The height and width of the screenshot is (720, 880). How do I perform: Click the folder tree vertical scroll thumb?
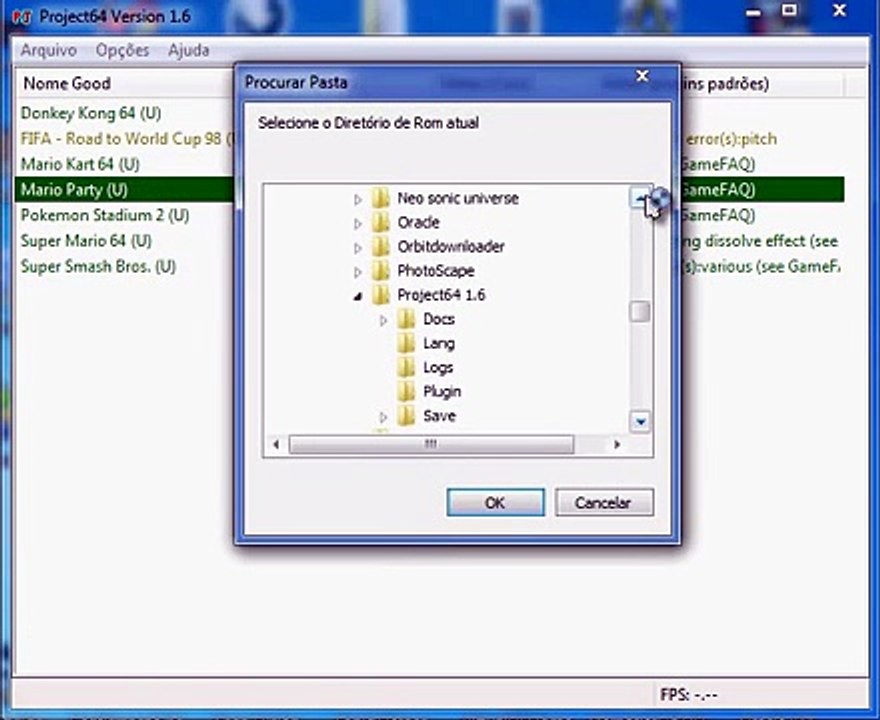[x=640, y=311]
